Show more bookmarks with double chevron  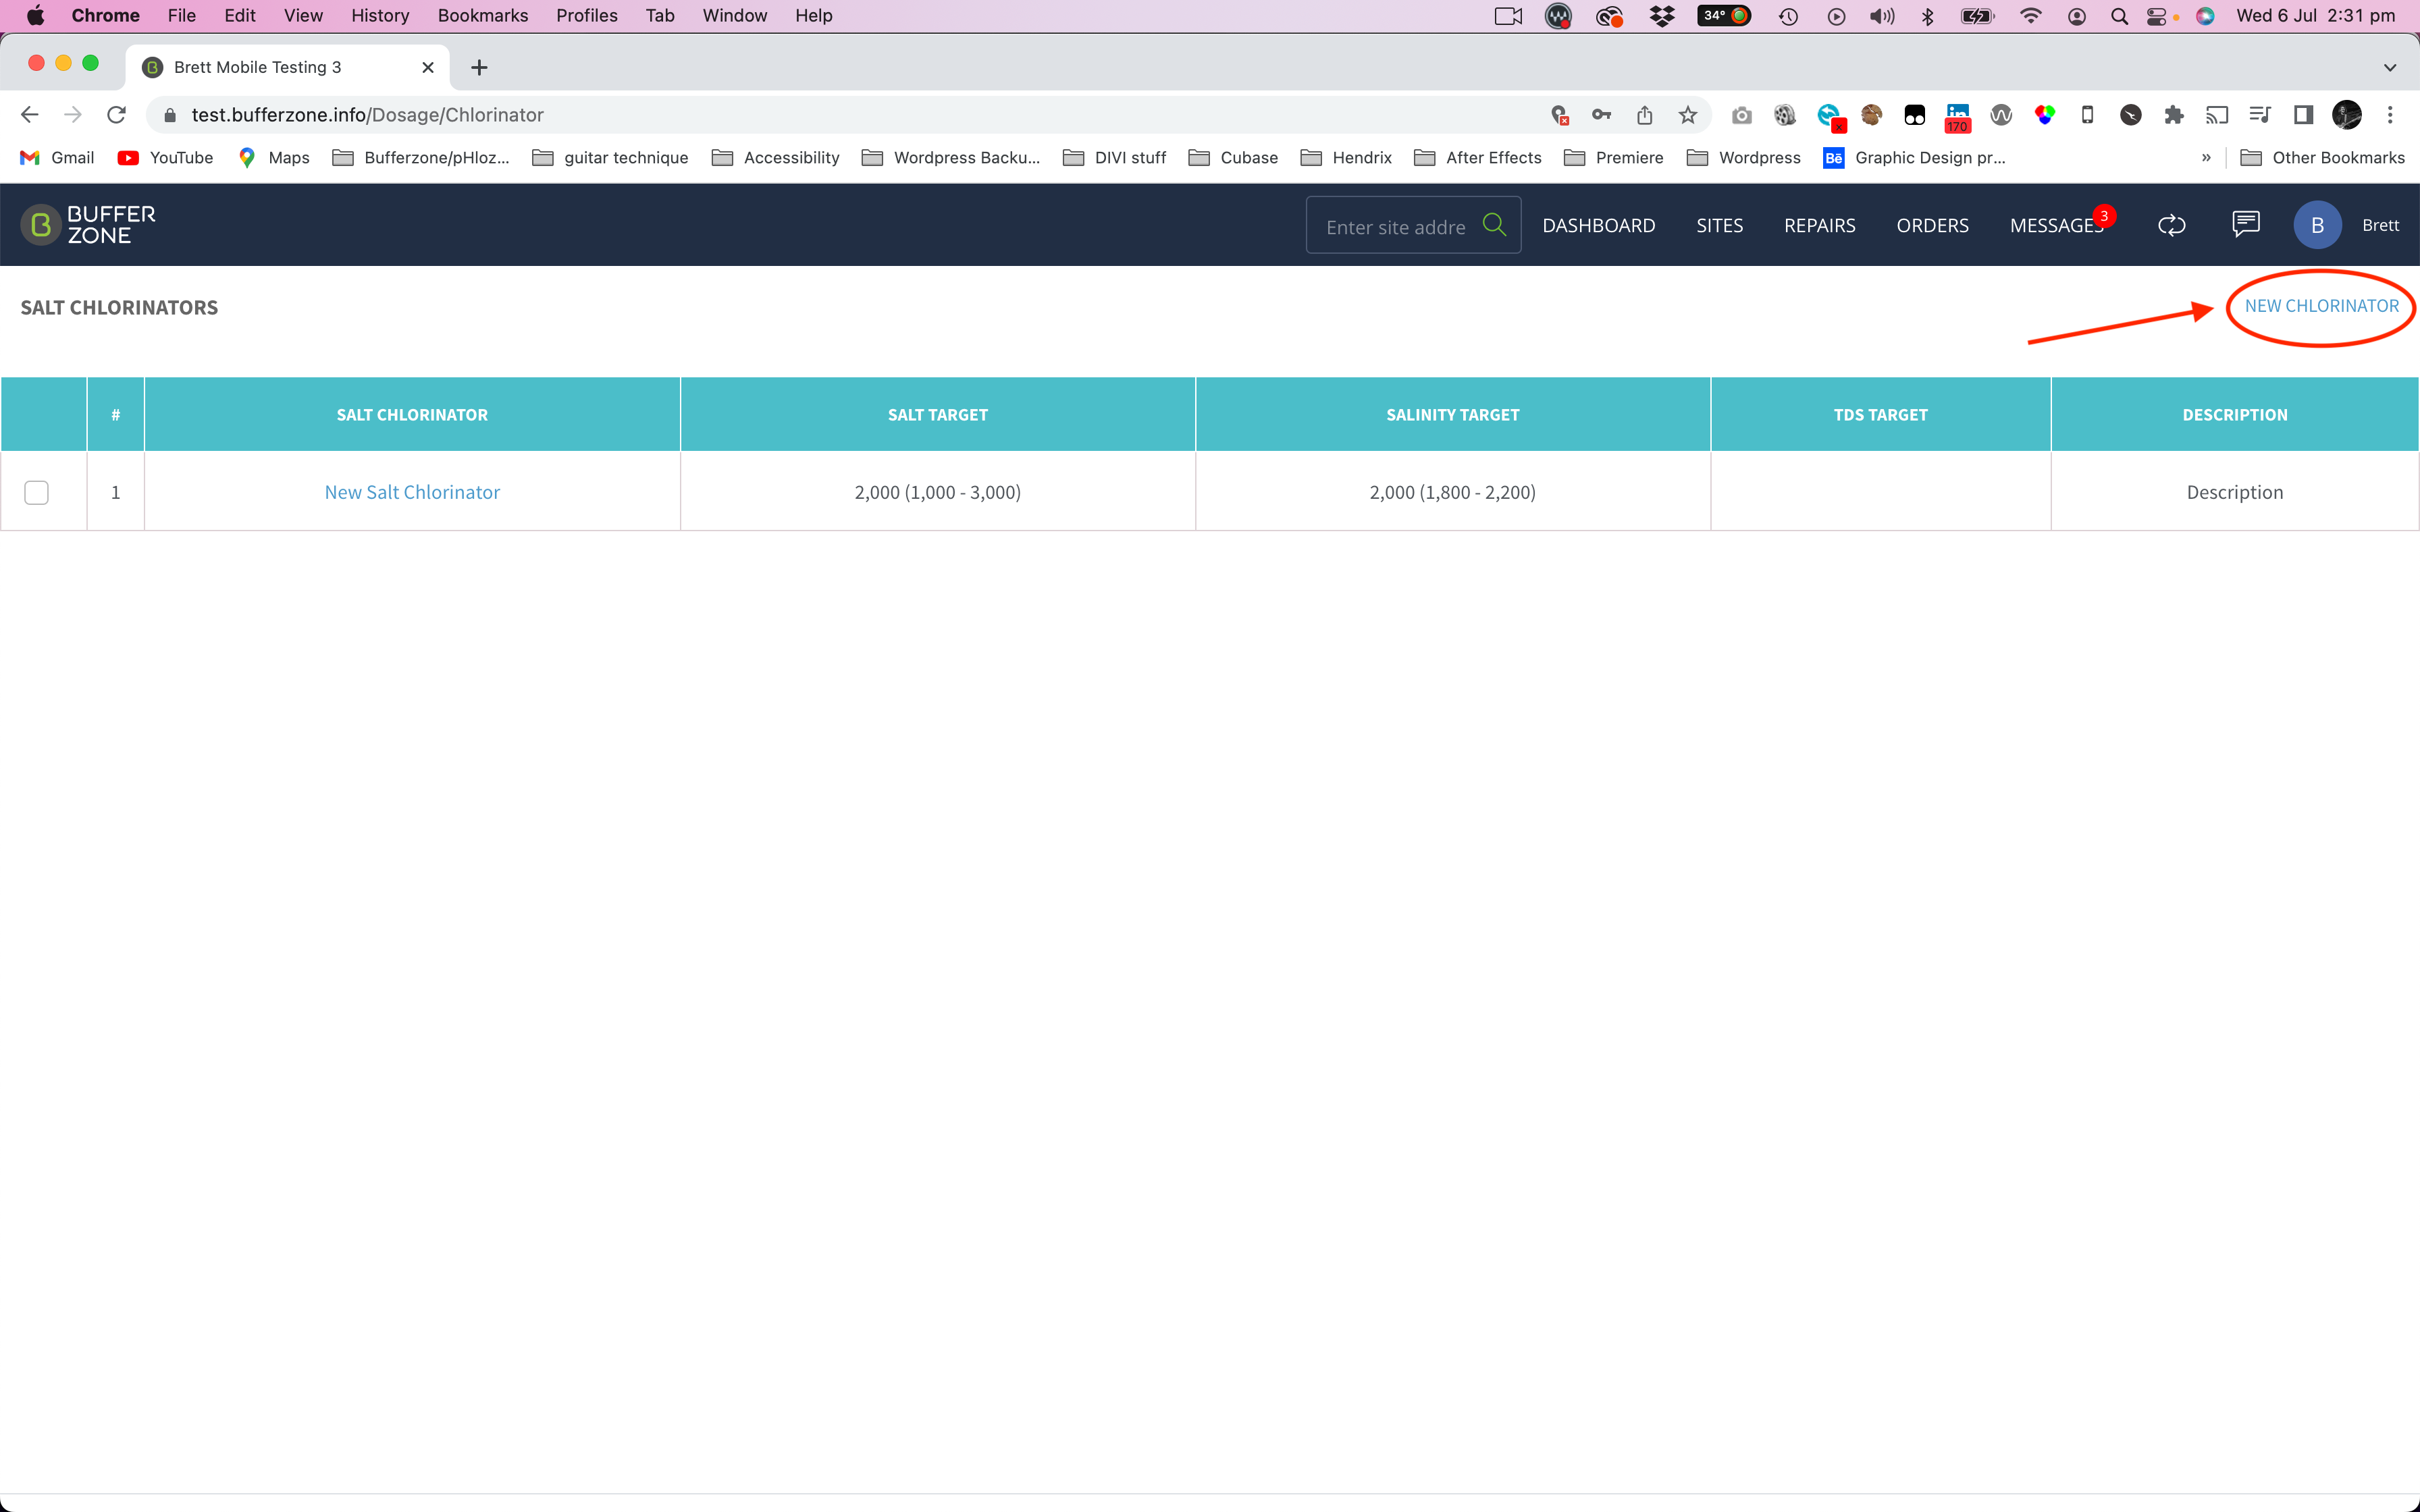point(2206,157)
